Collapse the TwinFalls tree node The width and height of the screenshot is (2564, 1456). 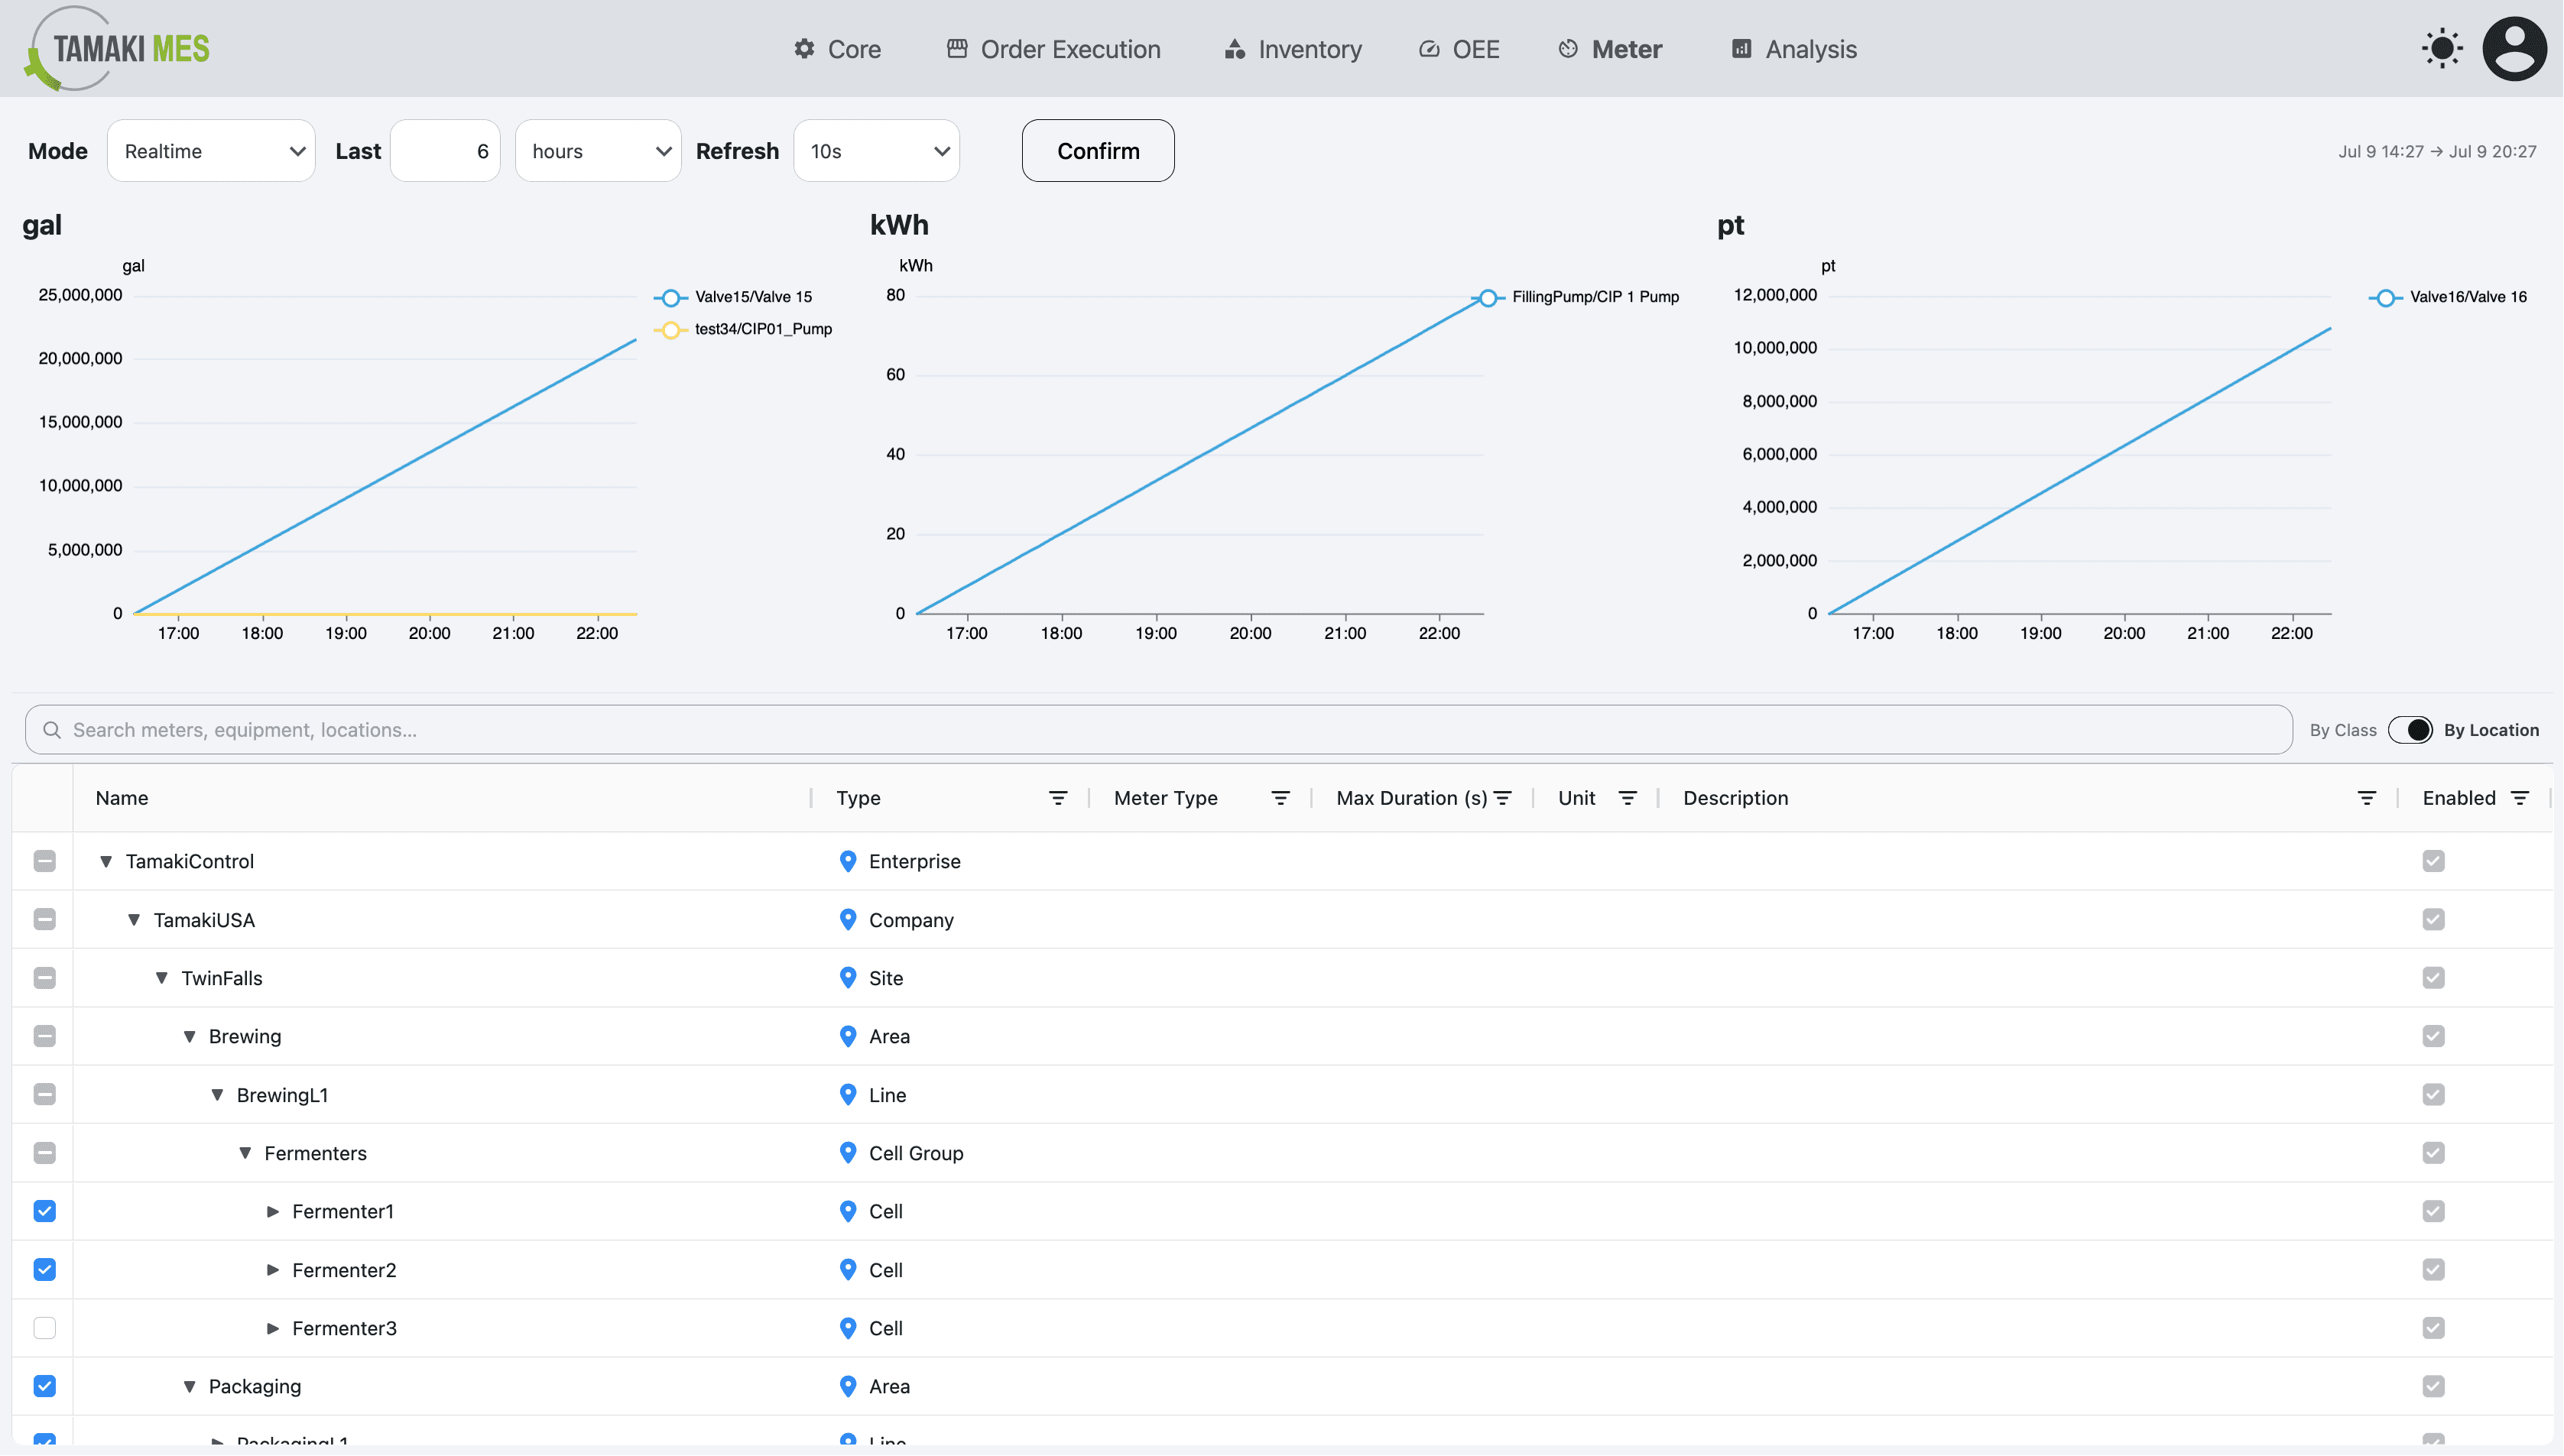coord(161,978)
